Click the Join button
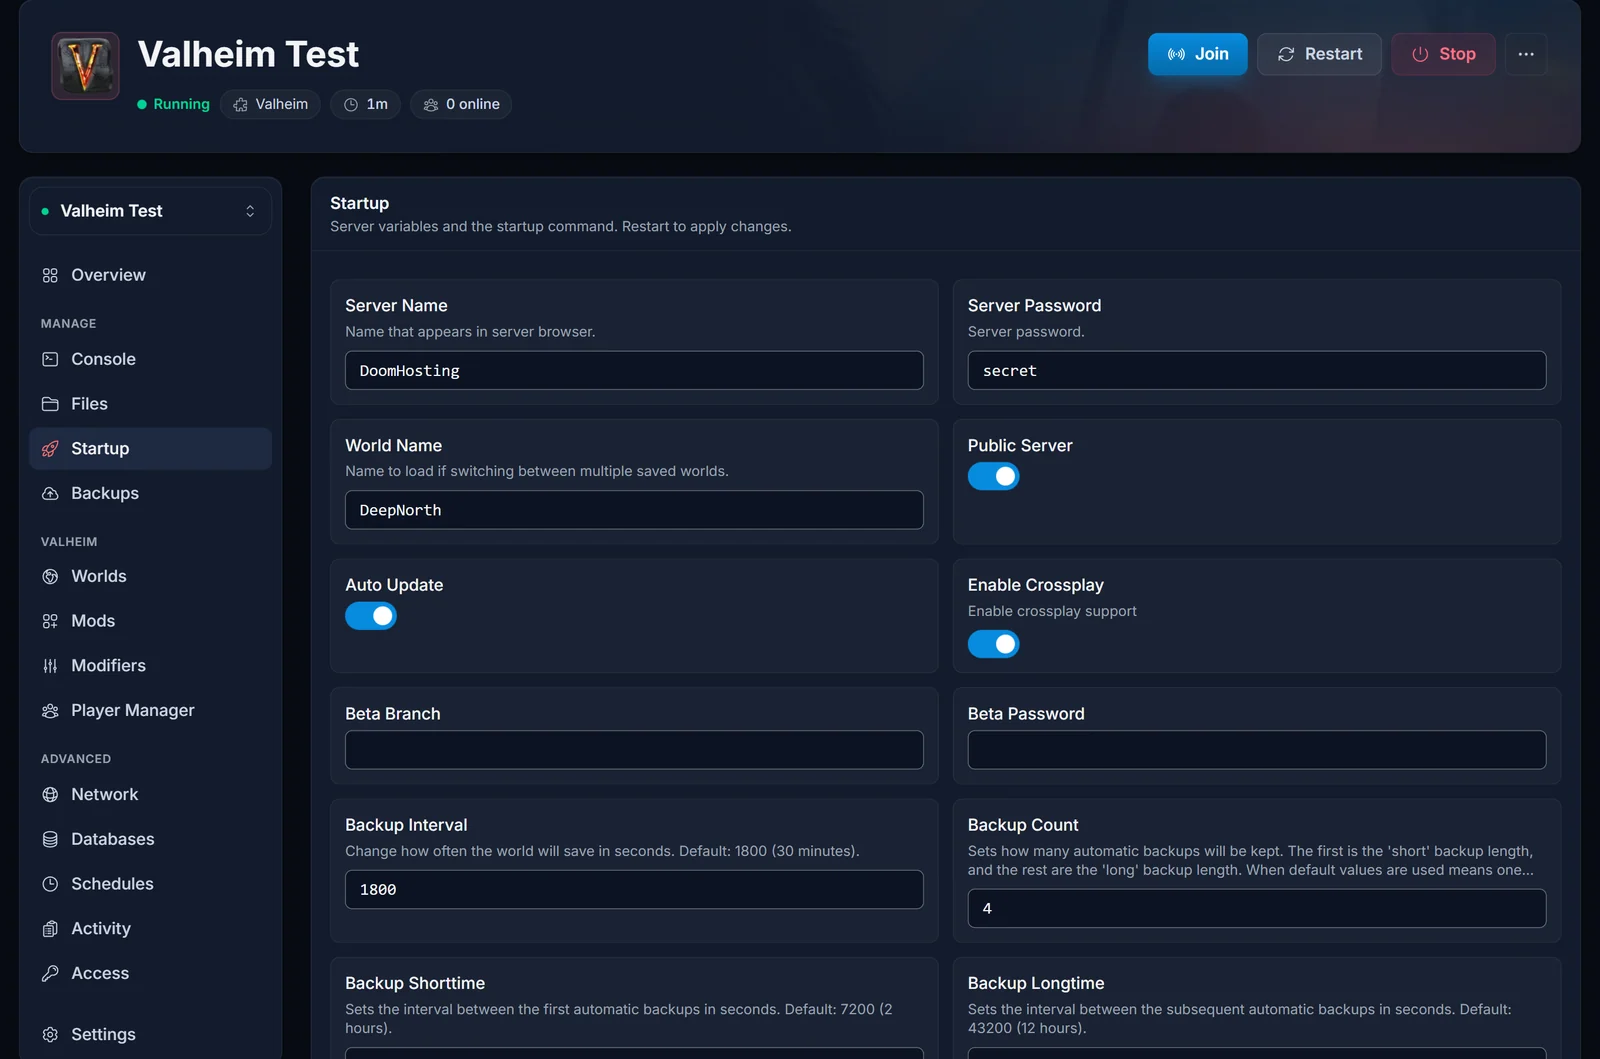 point(1197,54)
